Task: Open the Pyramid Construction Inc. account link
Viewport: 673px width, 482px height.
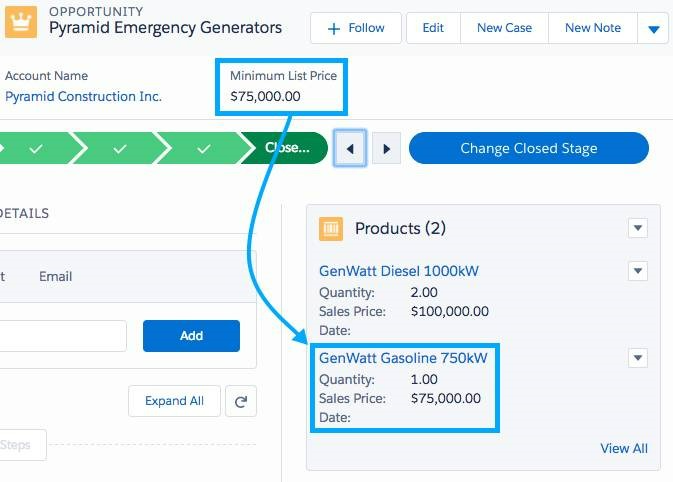Action: [83, 97]
